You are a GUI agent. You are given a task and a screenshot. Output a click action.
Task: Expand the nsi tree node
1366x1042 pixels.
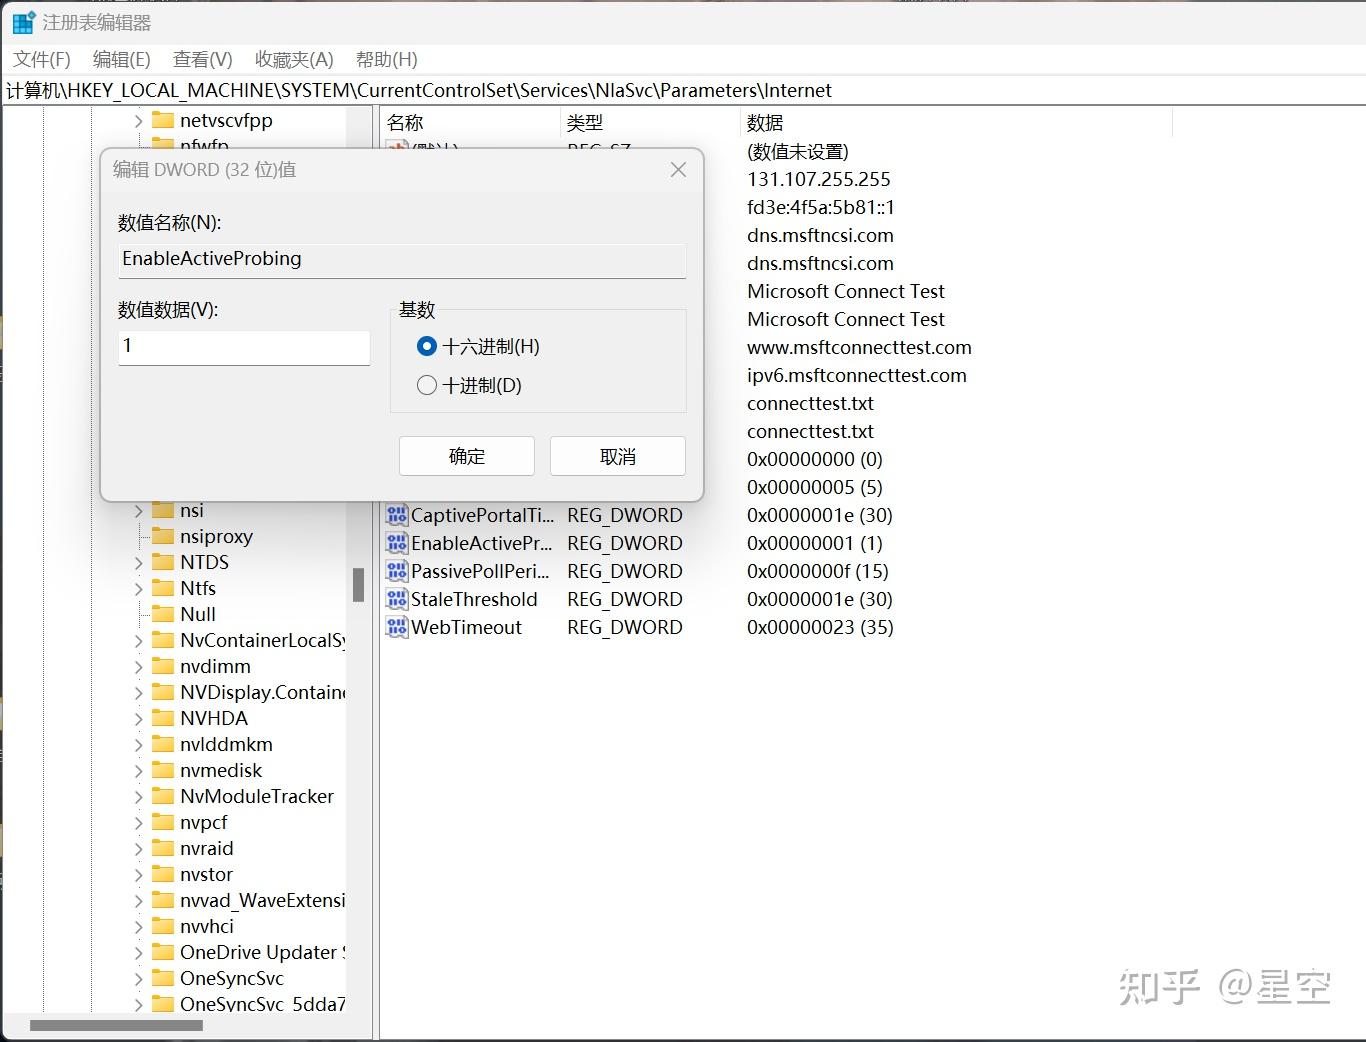[139, 511]
